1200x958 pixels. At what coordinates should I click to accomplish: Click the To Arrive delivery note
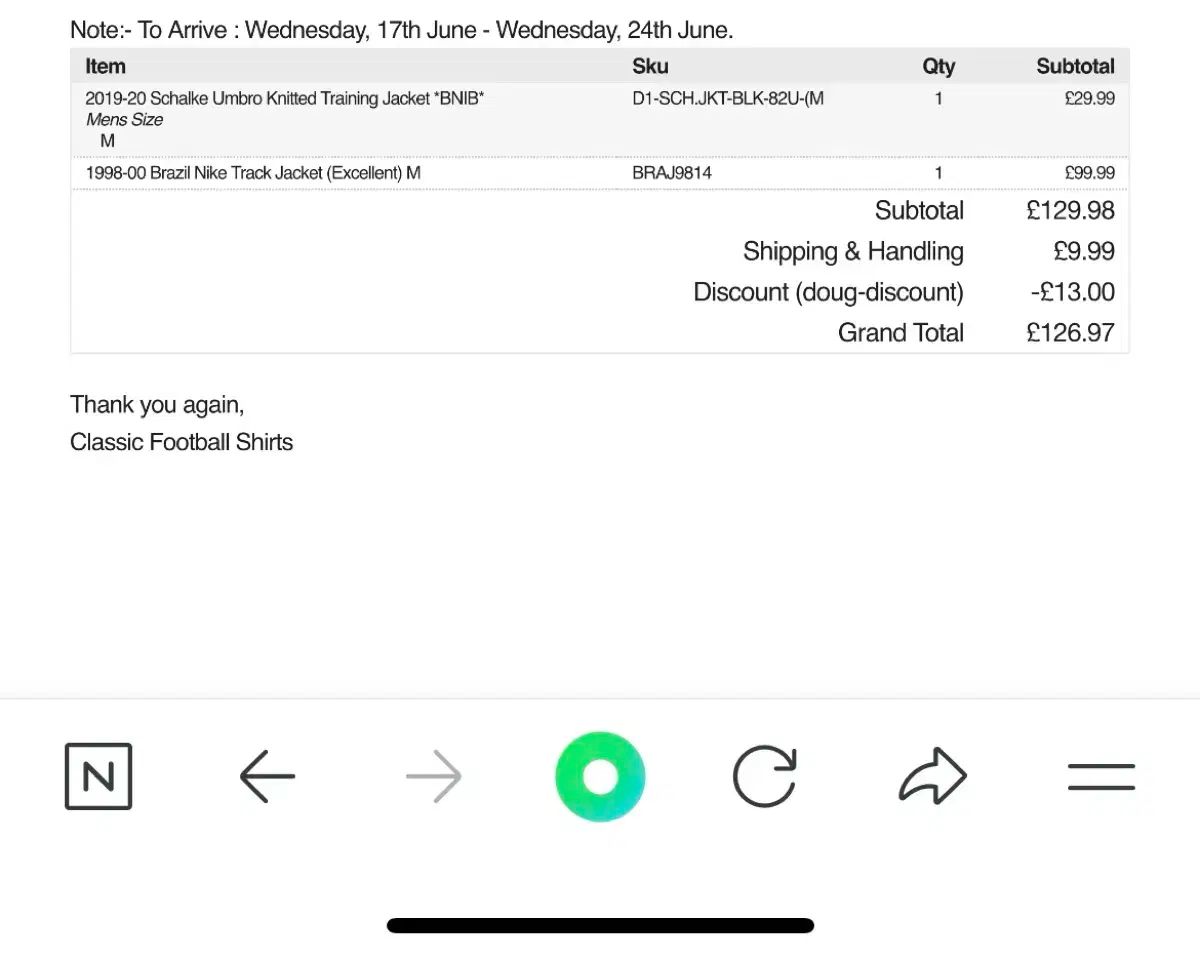click(401, 30)
